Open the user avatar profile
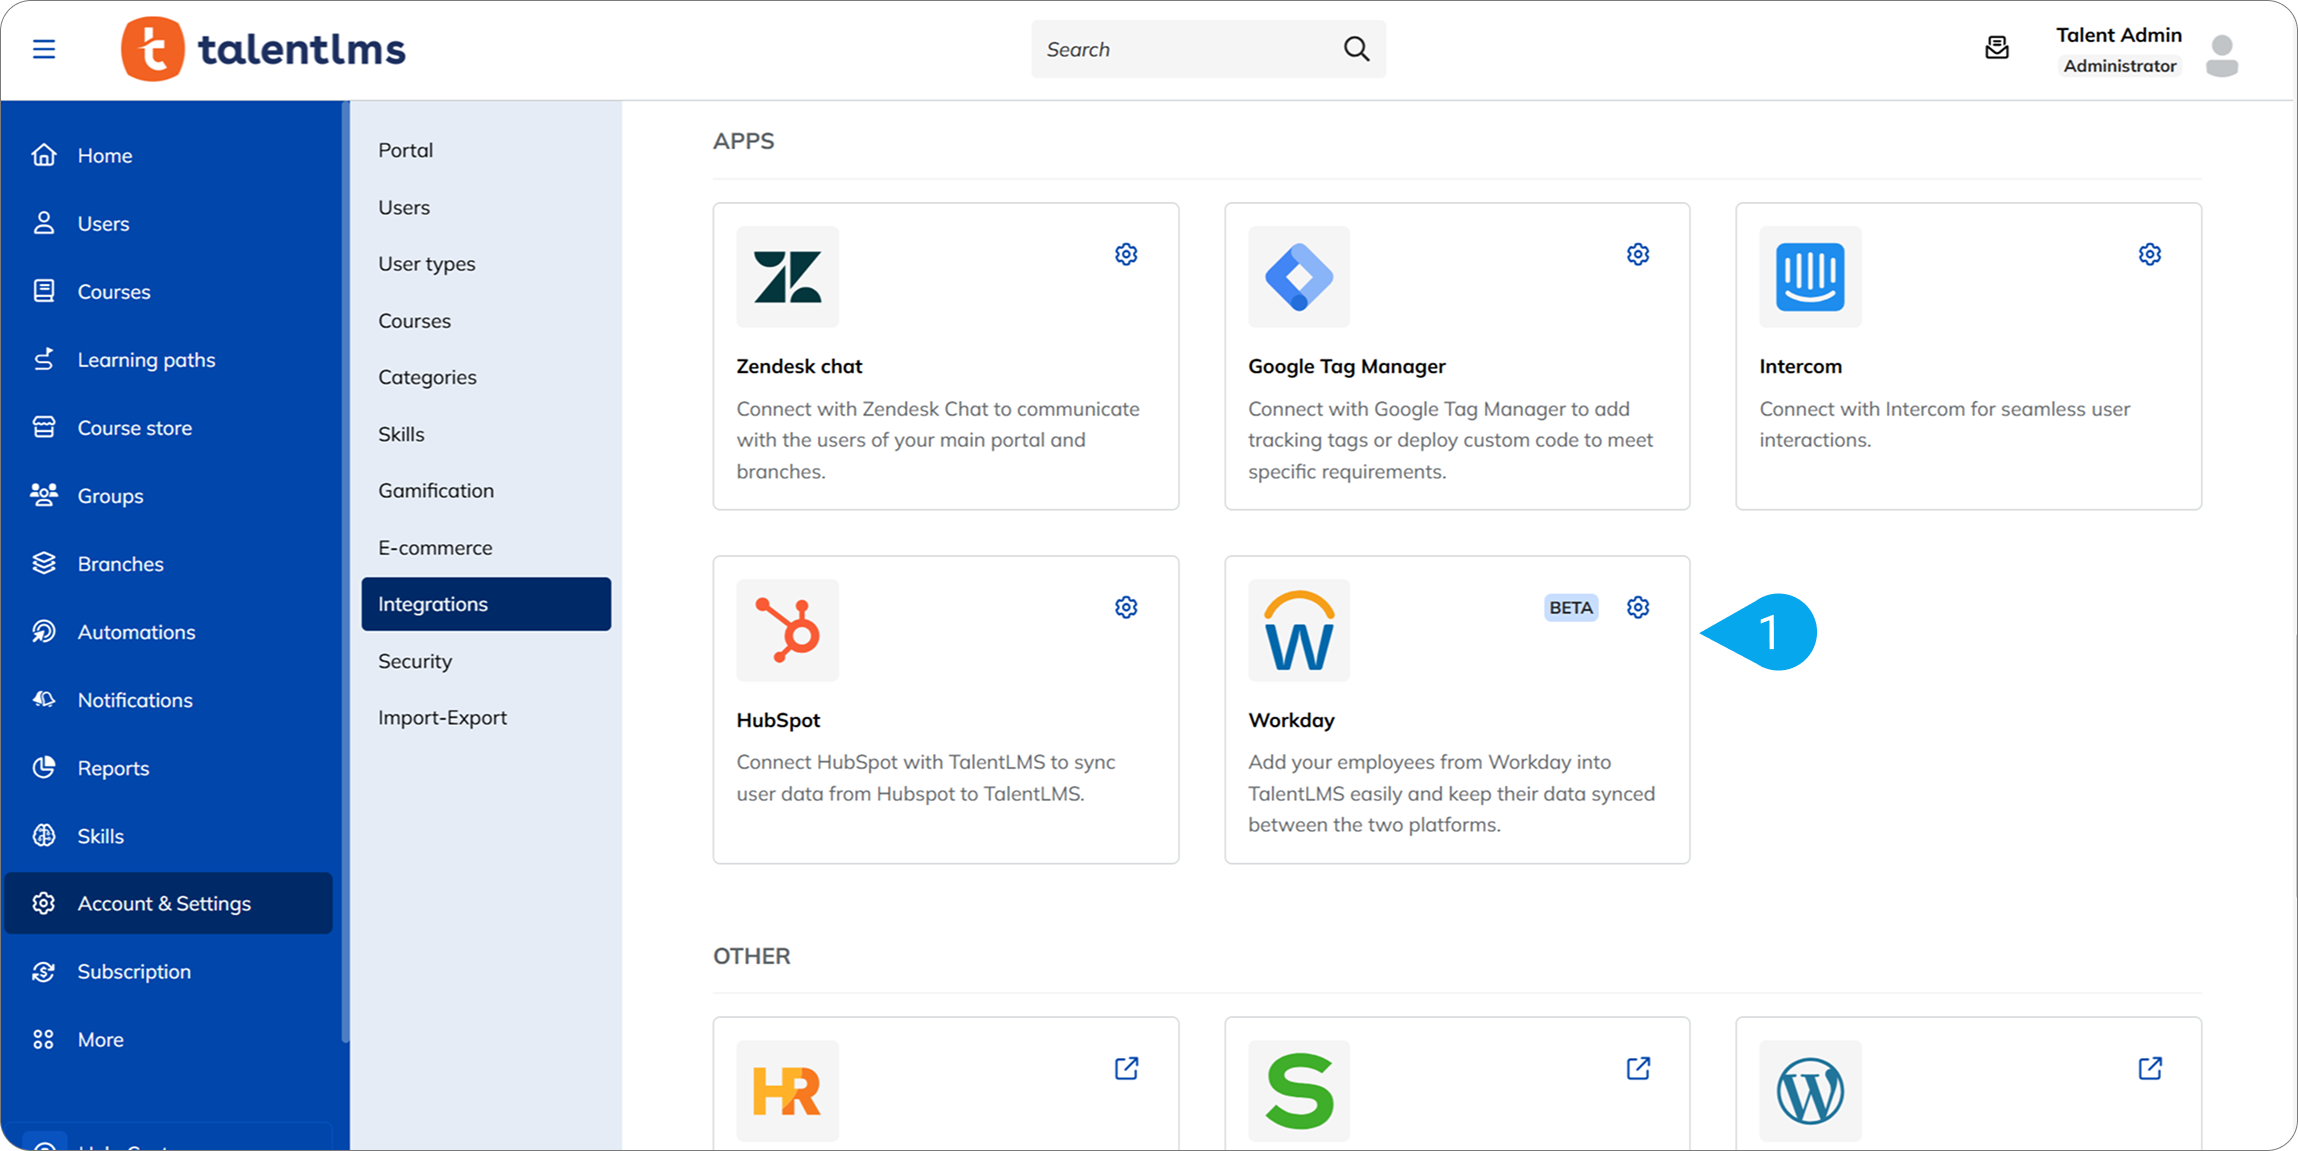 click(2221, 55)
